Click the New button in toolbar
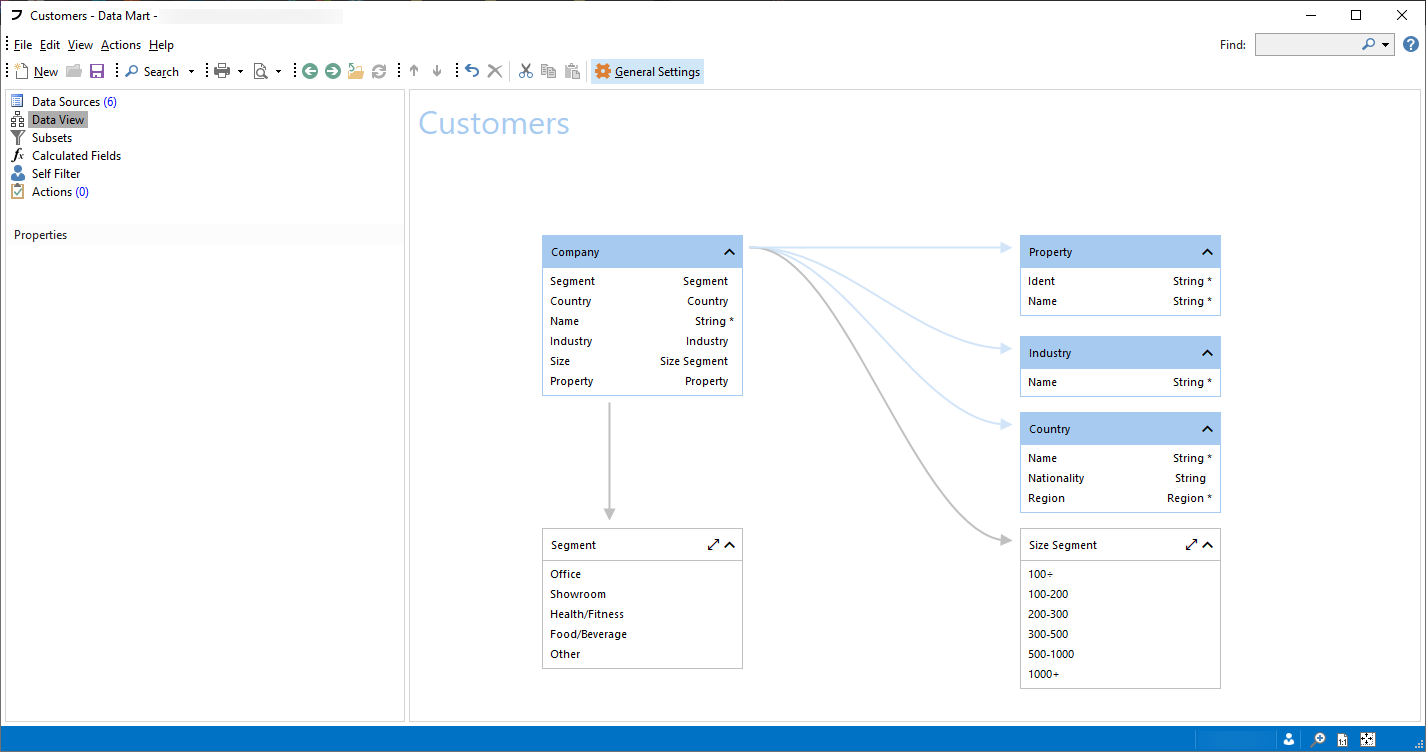This screenshot has width=1426, height=752. 37,71
